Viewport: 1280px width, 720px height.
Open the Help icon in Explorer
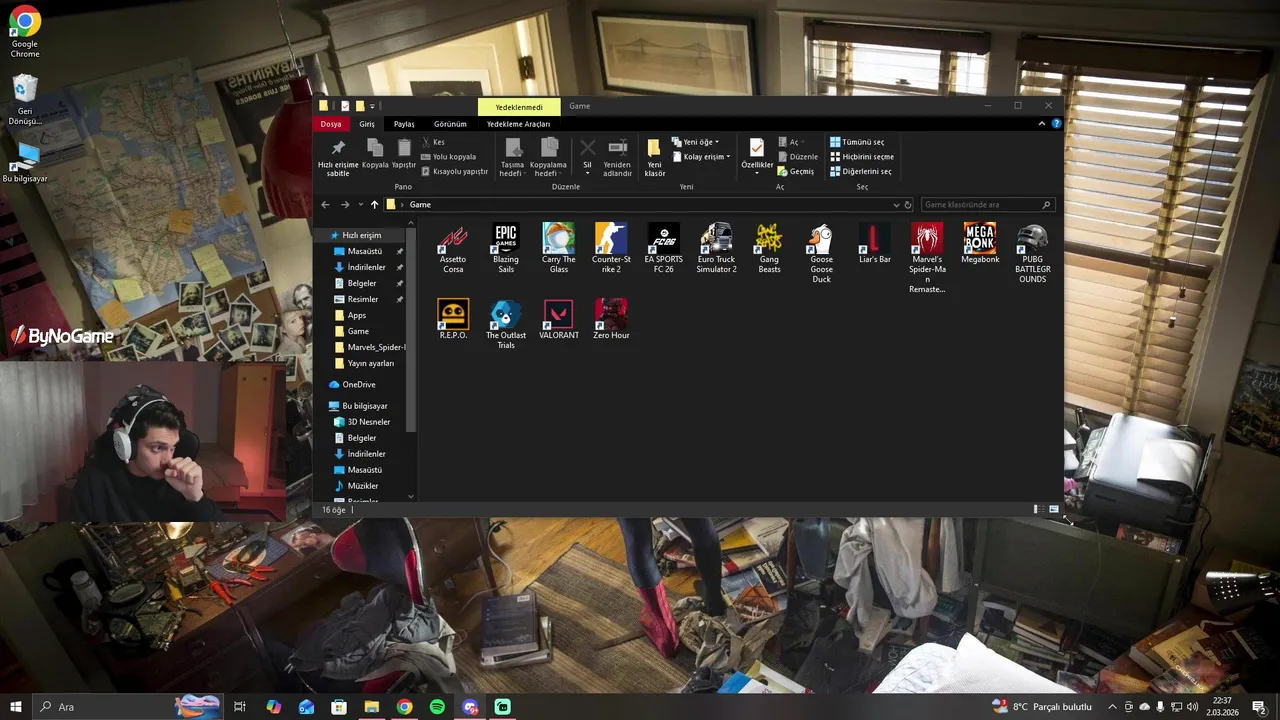(1056, 124)
